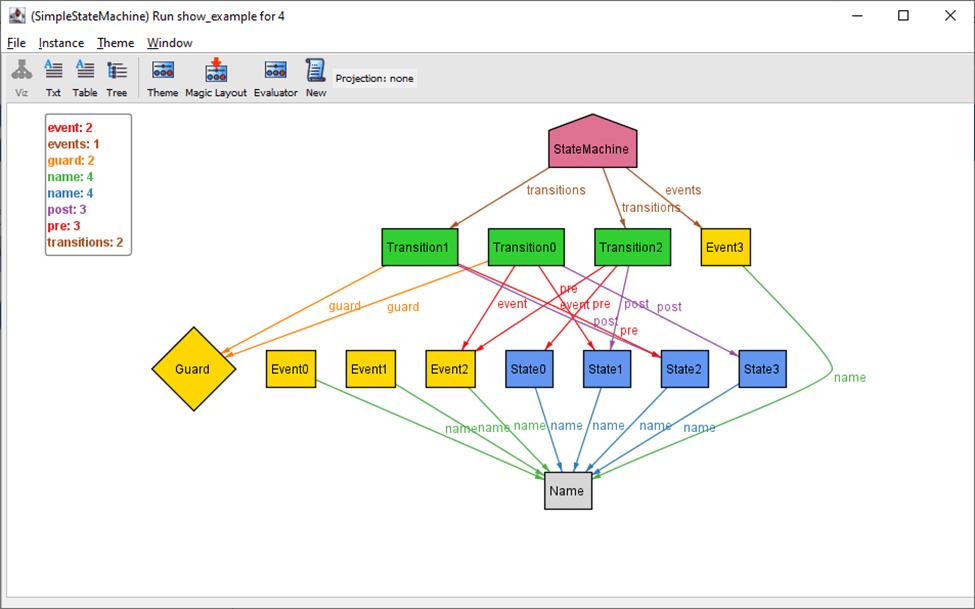Screen dimensions: 975x609
Task: Click the New instance icon
Action: tap(316, 78)
